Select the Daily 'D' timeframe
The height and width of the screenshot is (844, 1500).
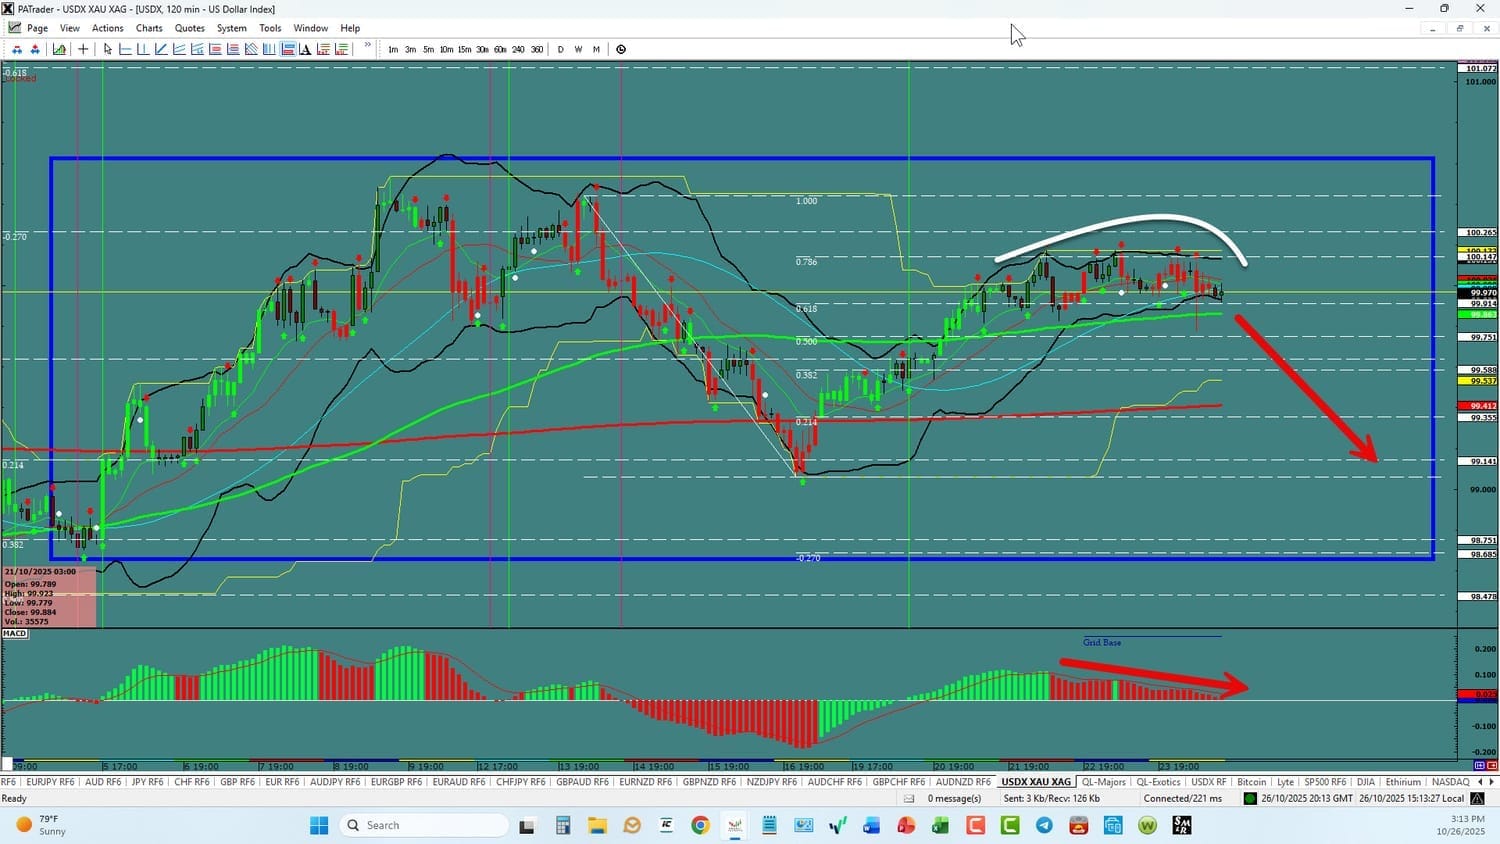[560, 49]
